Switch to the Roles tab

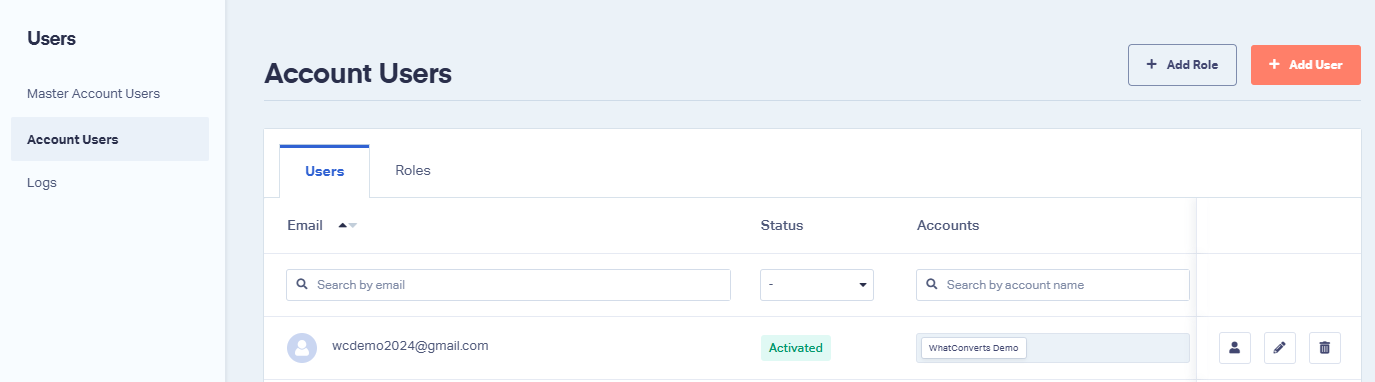click(413, 171)
